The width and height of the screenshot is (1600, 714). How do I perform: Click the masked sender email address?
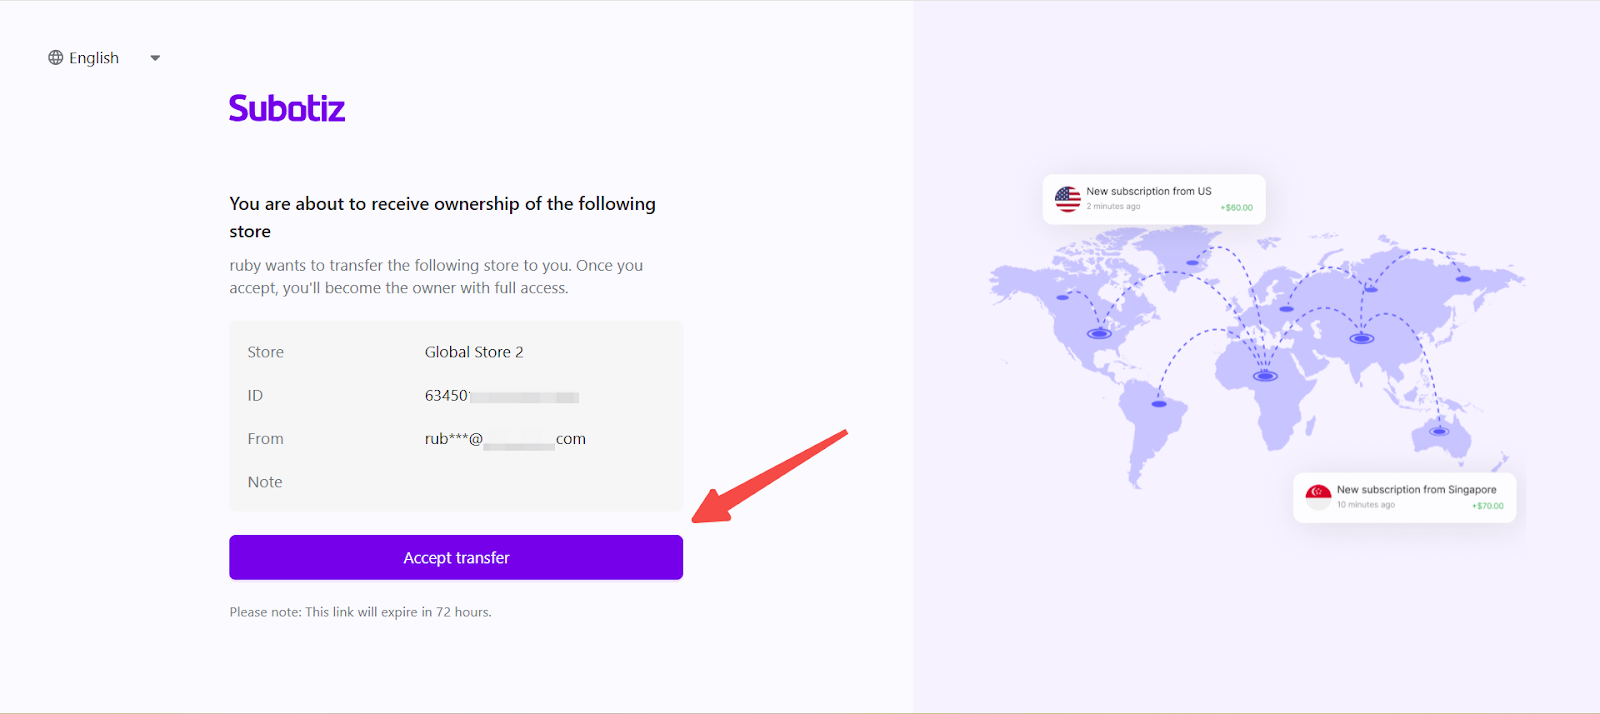tap(505, 439)
